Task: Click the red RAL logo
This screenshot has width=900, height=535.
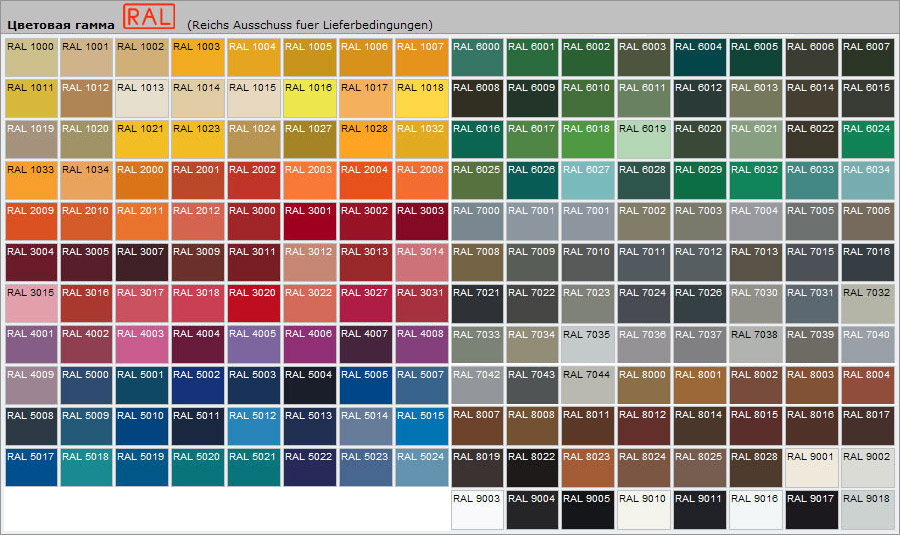Action: [148, 16]
